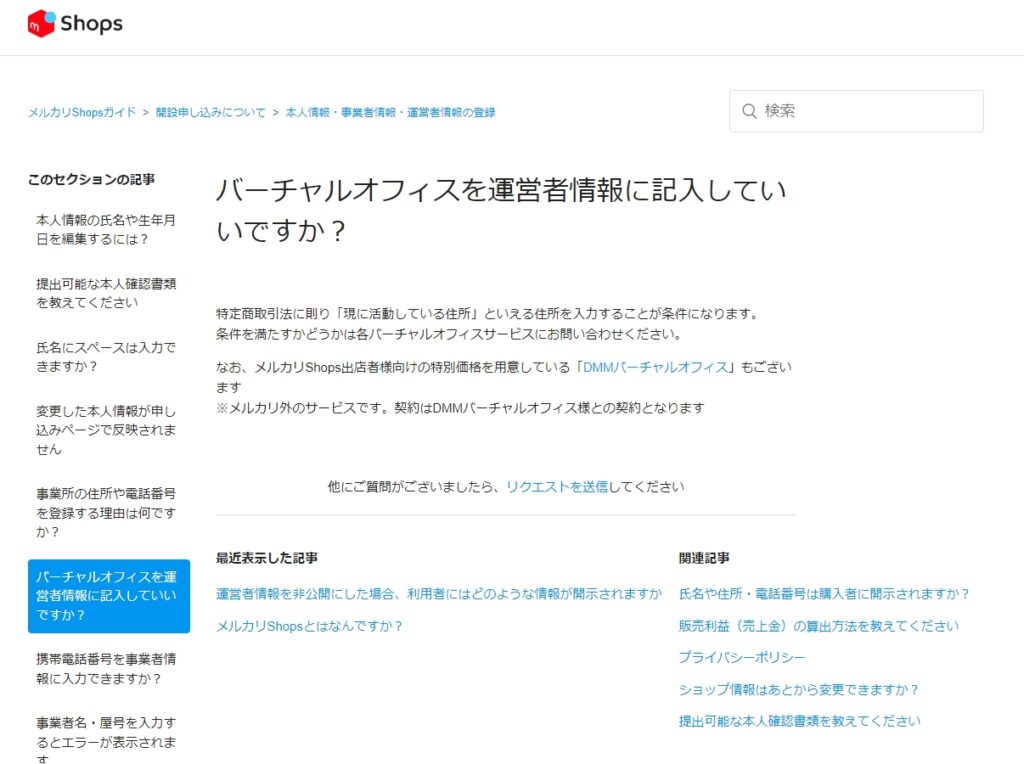Open sidebar article 携帯電話番号を事業者情報に入力できますか？
This screenshot has width=1024, height=764.
pos(106,669)
